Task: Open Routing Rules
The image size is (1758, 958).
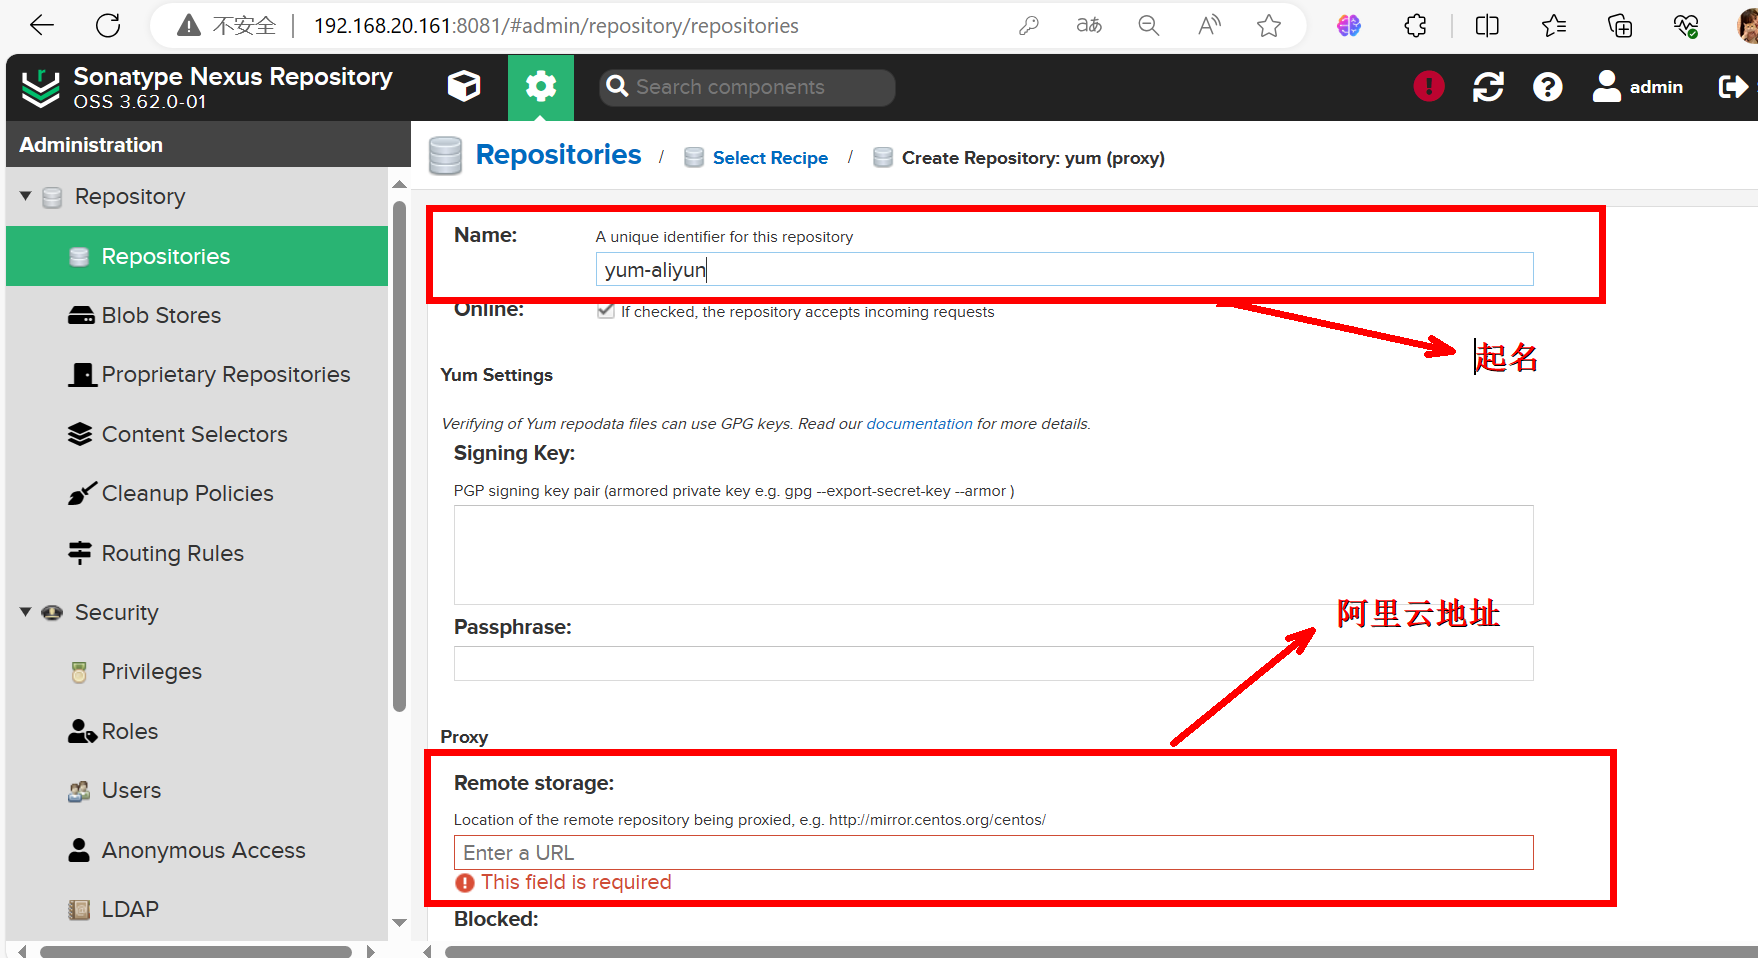Action: tap(197, 553)
